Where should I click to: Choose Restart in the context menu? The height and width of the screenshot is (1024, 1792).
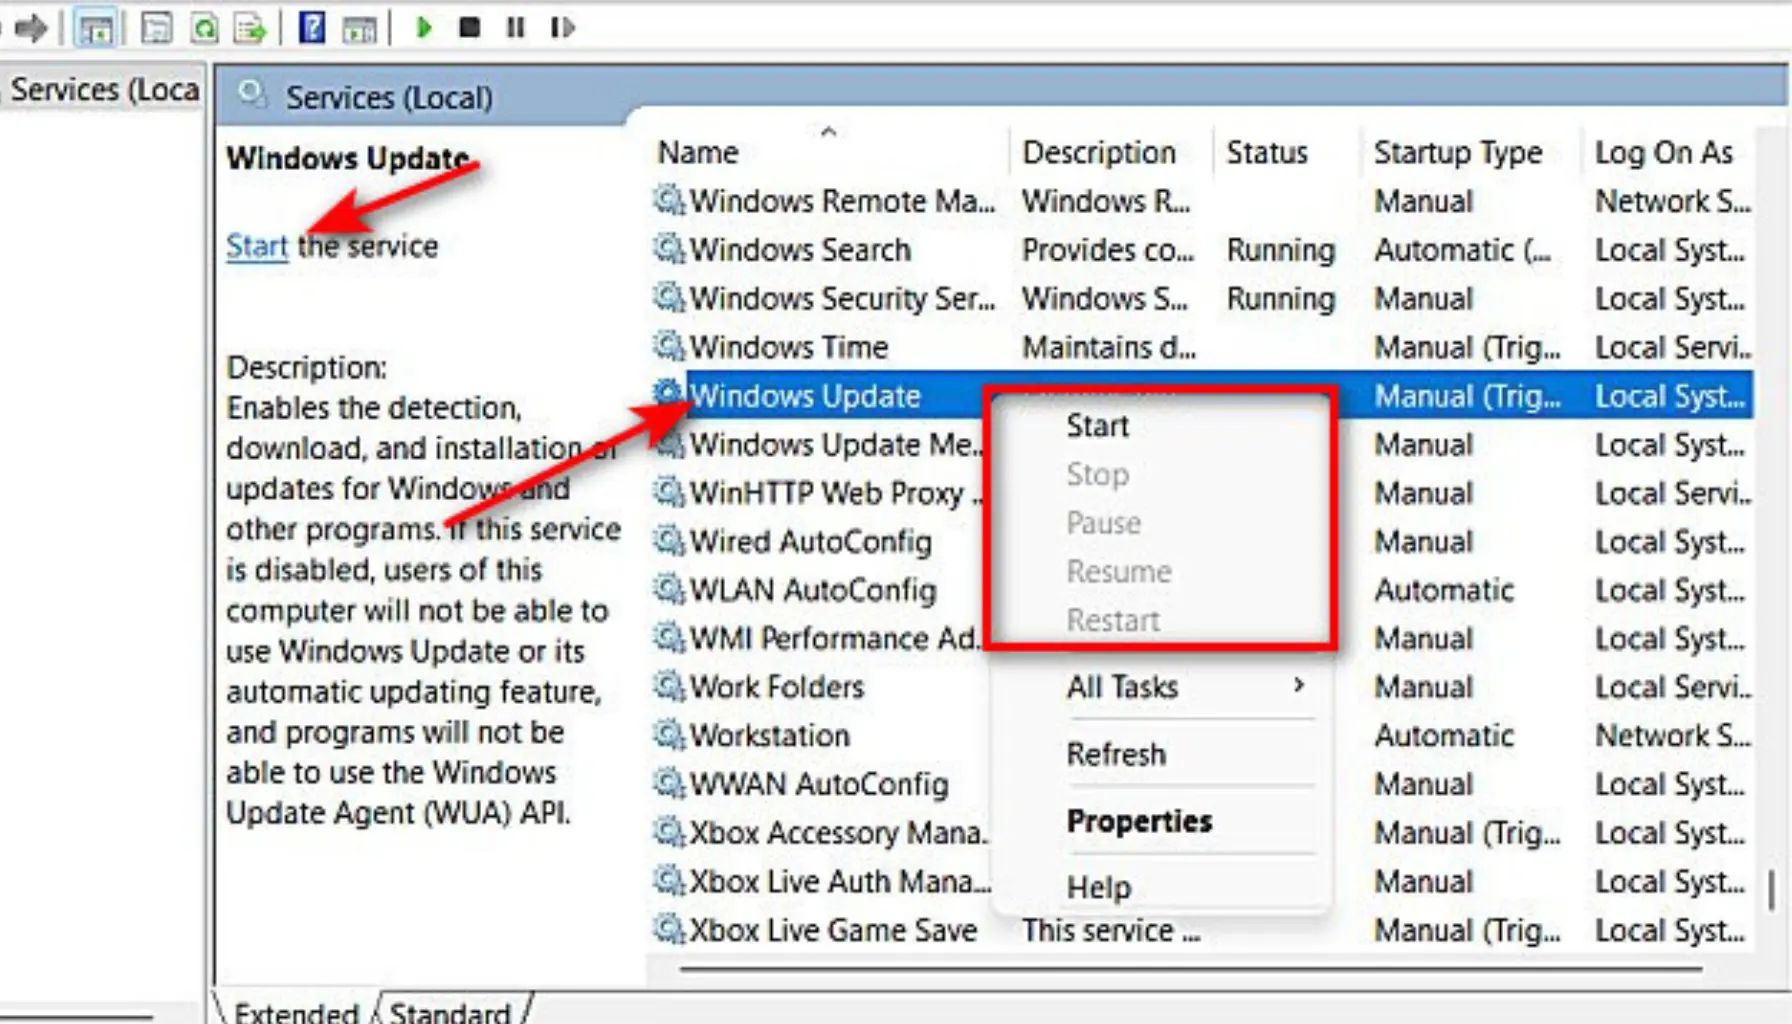pyautogui.click(x=1113, y=620)
